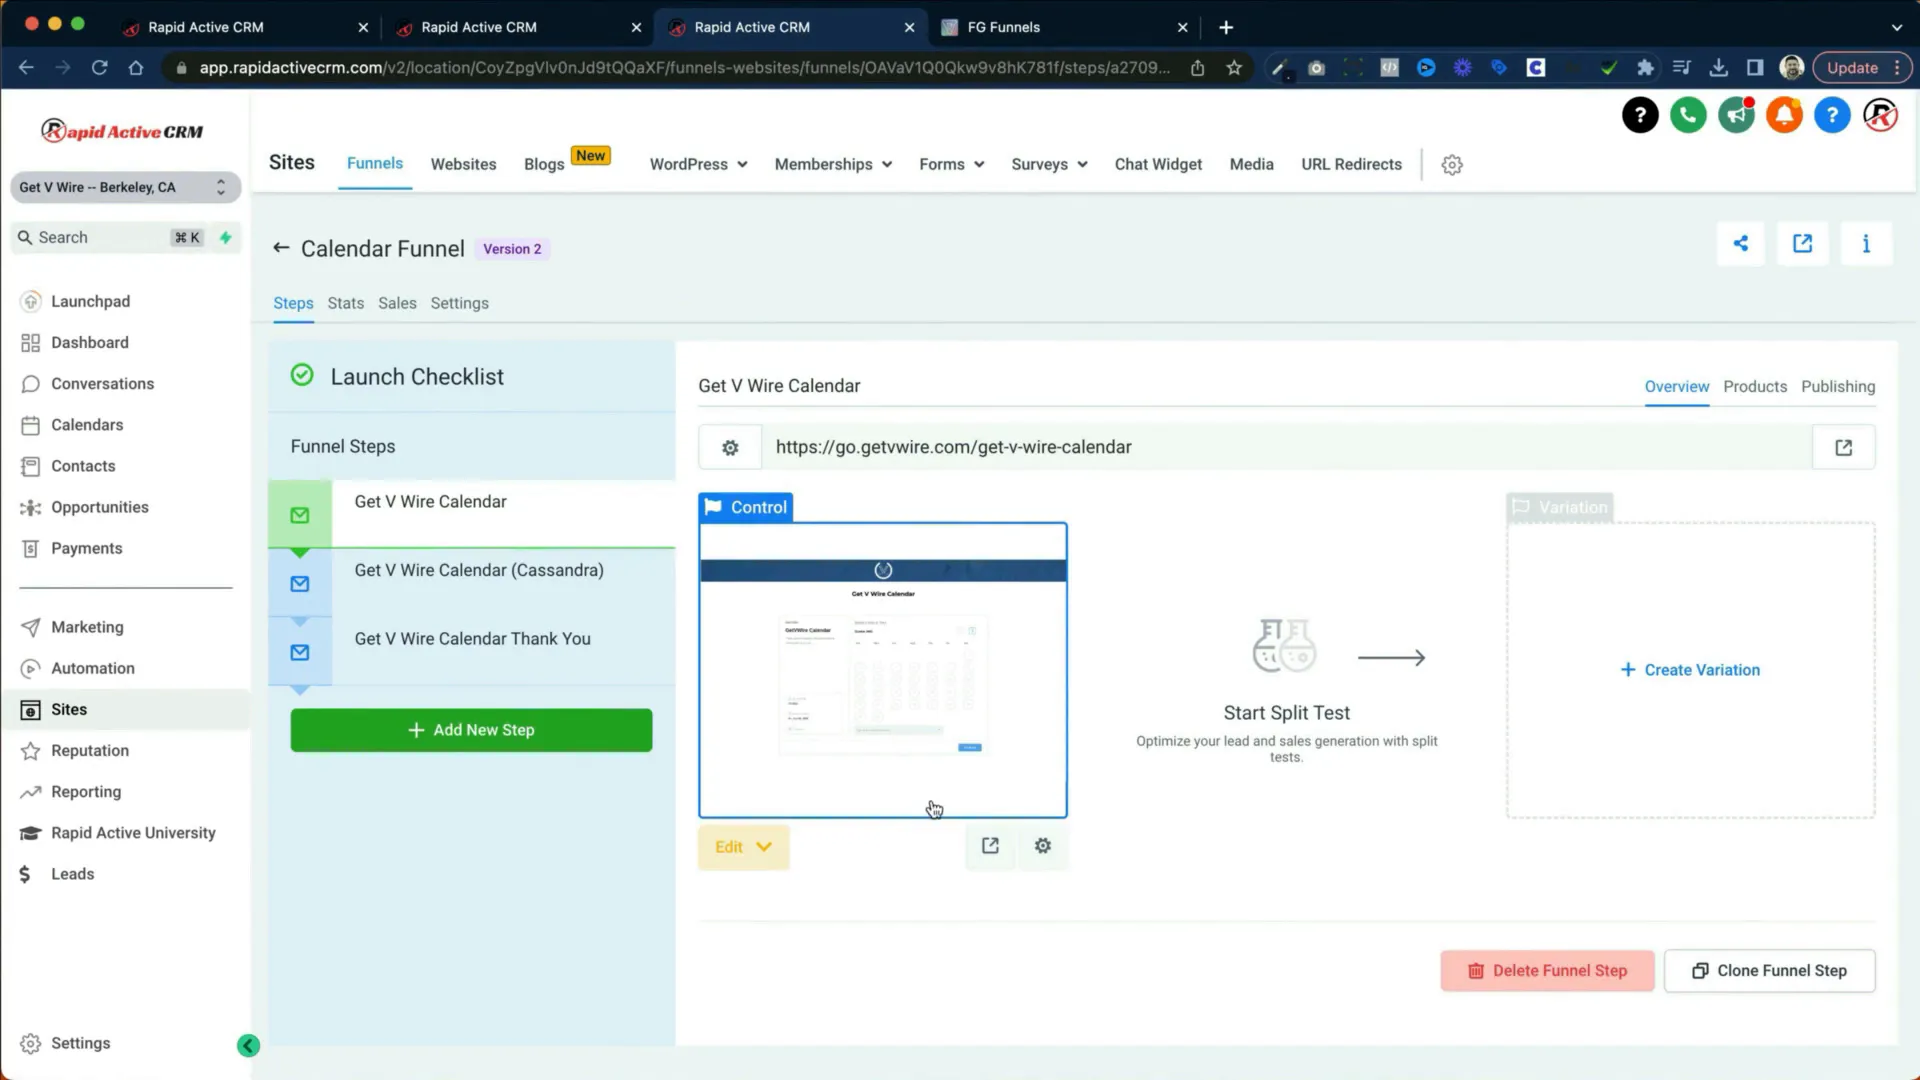Click the Share icon in address bar
Image resolution: width=1920 pixels, height=1080 pixels.
1197,68
